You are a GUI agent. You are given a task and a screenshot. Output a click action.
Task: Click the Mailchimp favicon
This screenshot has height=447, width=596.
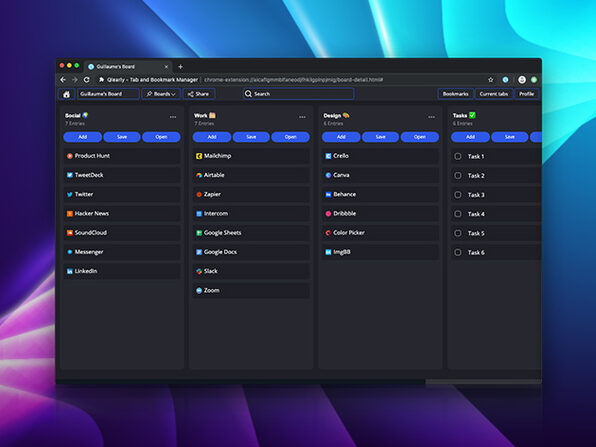point(199,156)
